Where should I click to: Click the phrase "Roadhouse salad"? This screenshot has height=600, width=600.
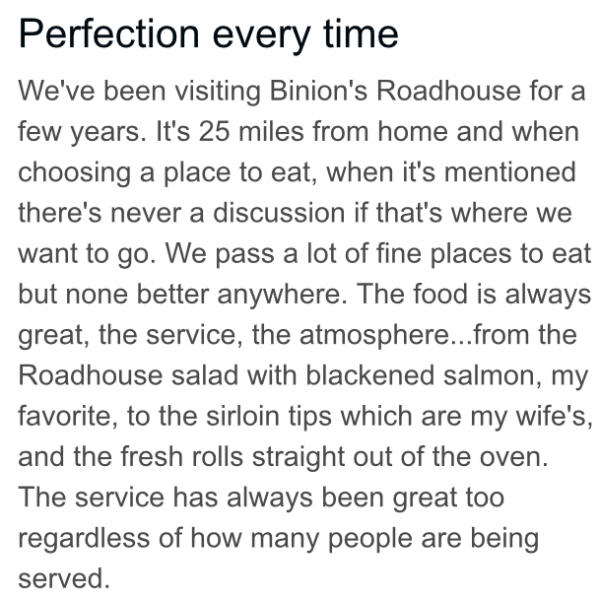pos(129,375)
